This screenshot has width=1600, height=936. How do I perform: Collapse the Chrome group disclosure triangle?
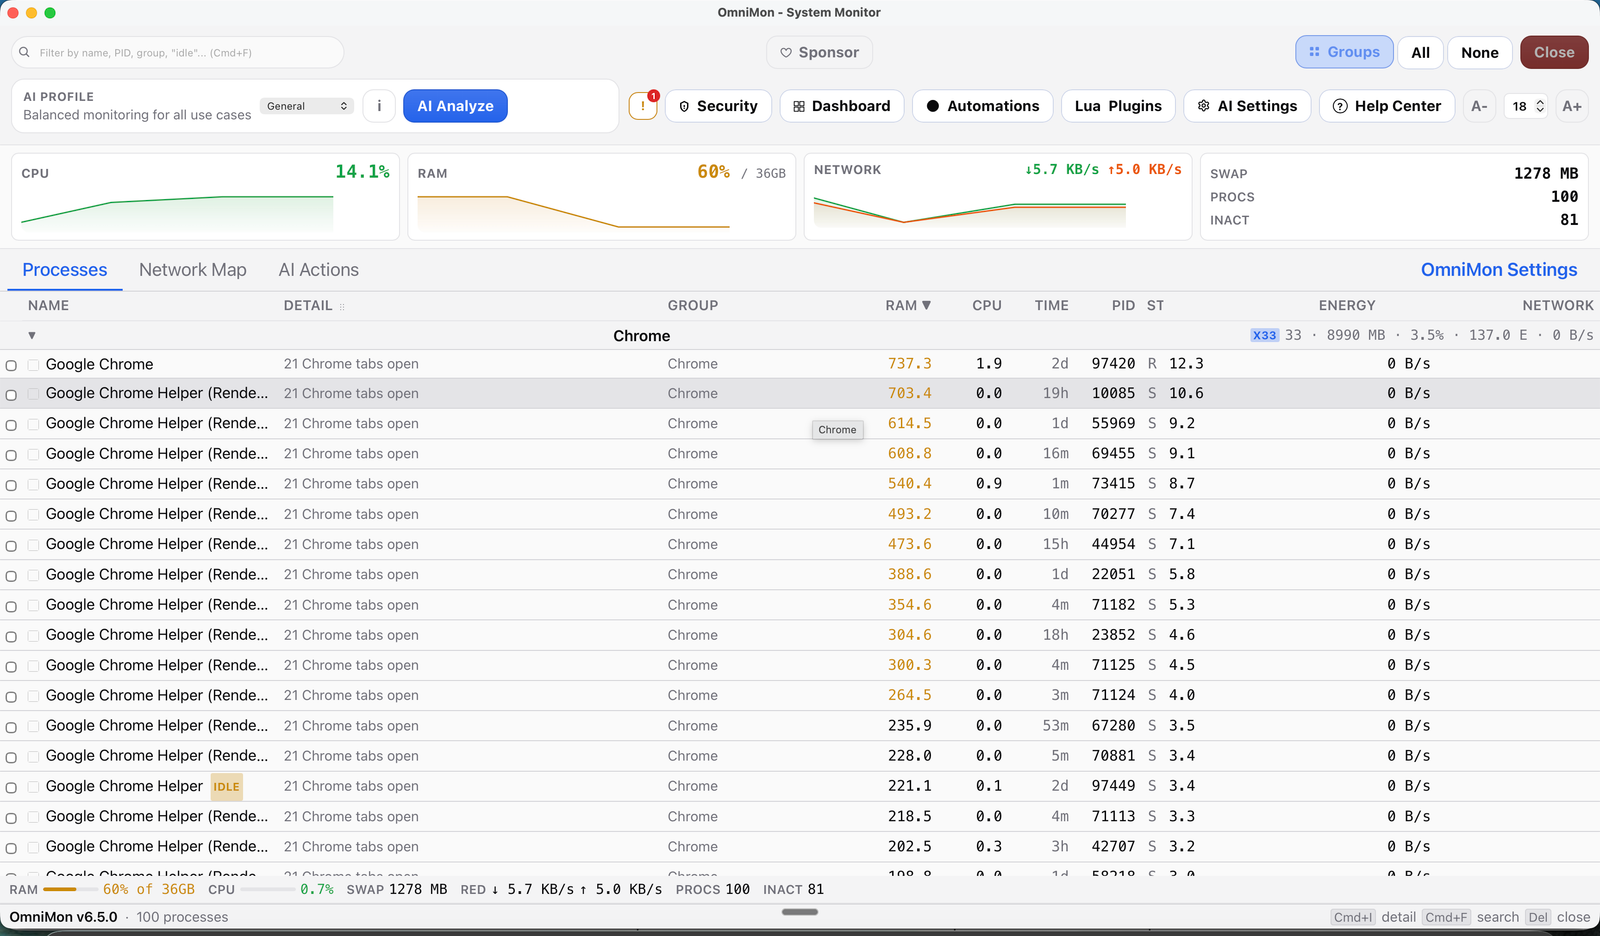pyautogui.click(x=32, y=336)
